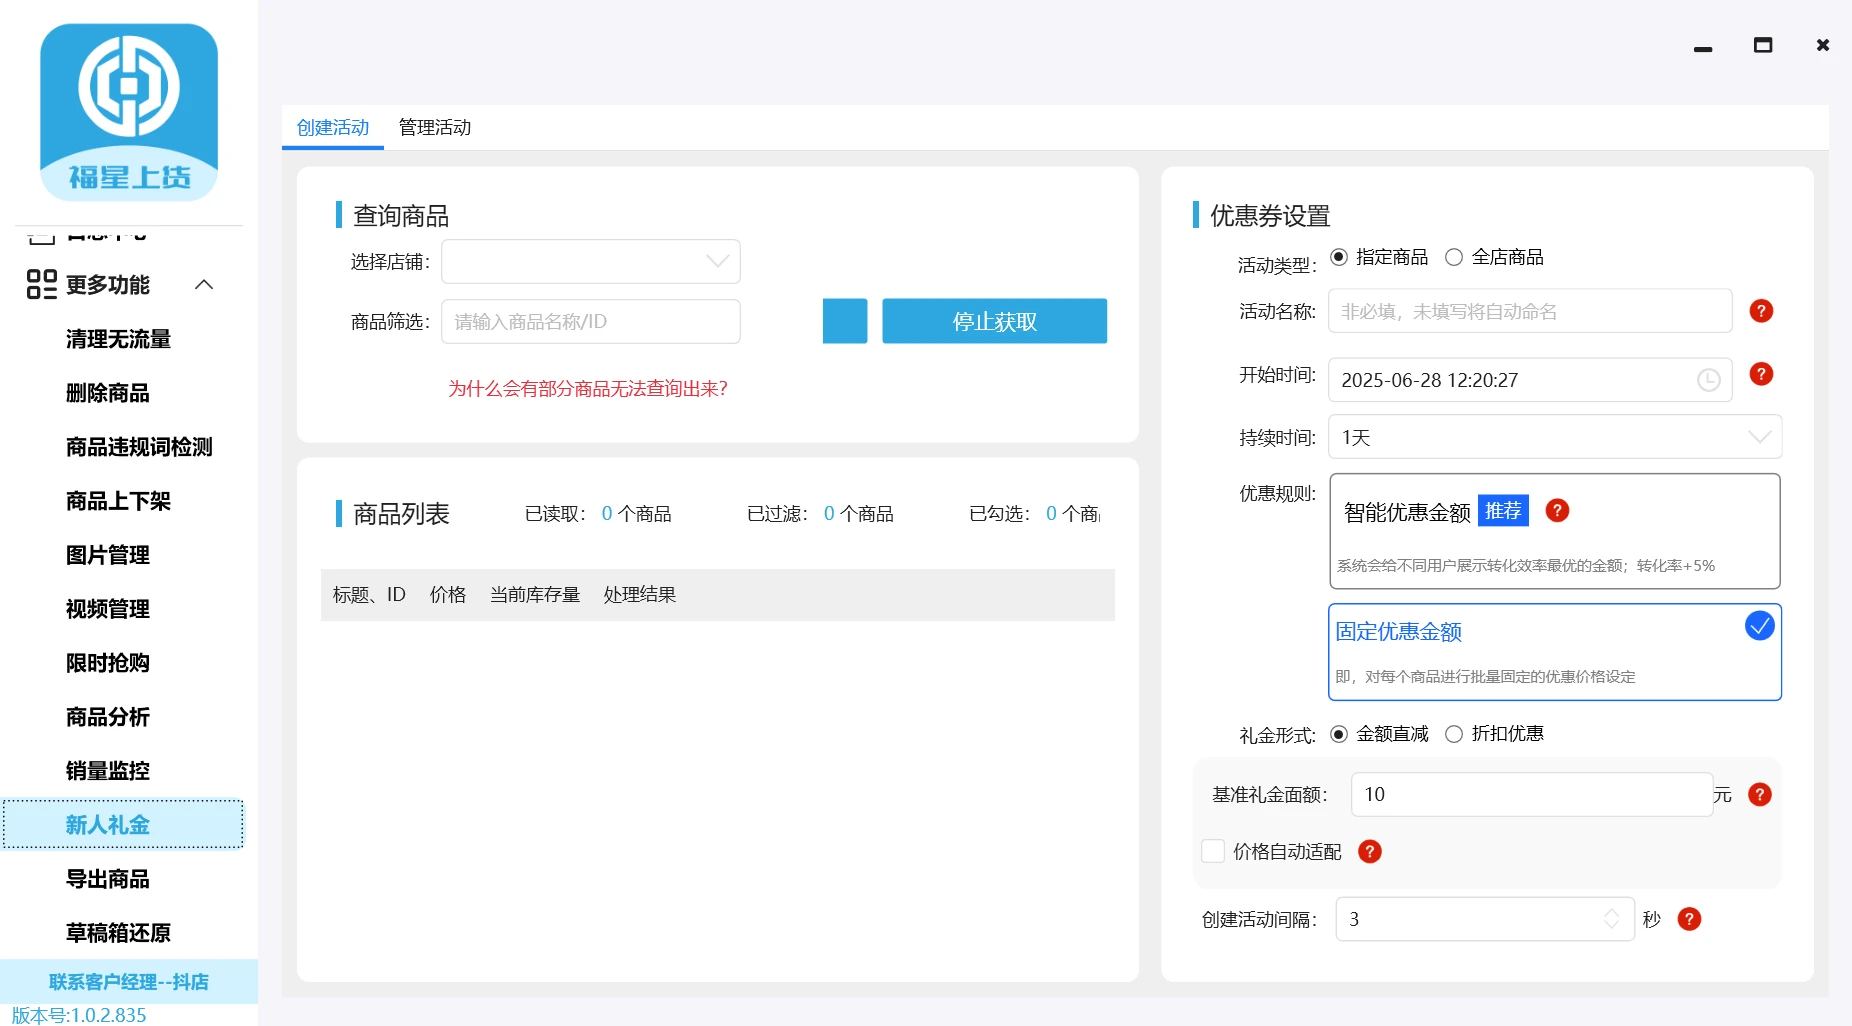Select 指定商品 activity type radio
Viewport: 1852px width, 1026px height.
1339,257
